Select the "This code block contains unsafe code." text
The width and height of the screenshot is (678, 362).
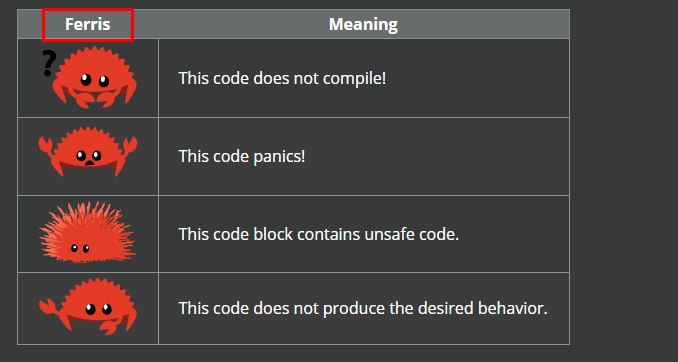[x=319, y=234]
